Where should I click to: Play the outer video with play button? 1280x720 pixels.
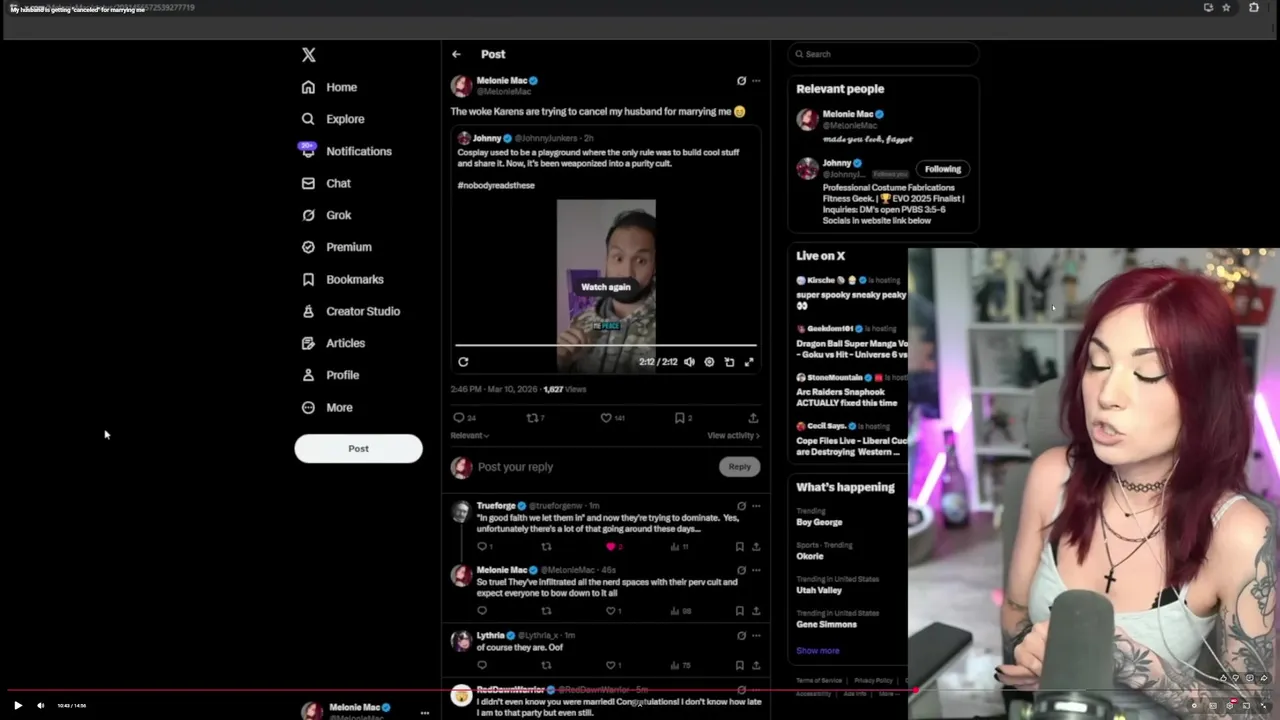[17, 705]
